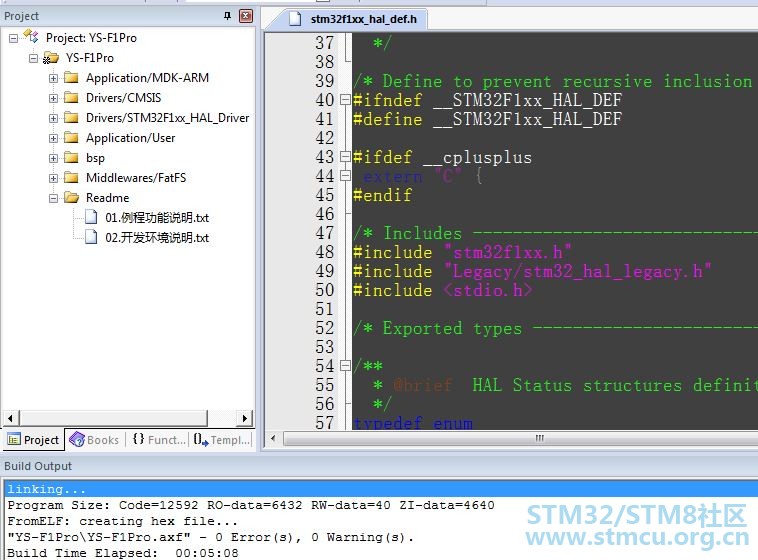Click the Program Size output line
758x560 pixels.
(x=251, y=505)
